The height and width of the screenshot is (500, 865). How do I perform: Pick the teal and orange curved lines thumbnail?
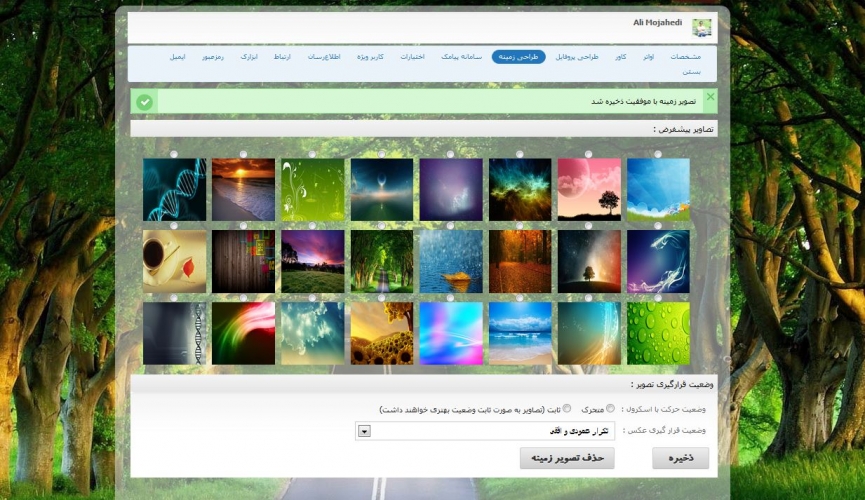(589, 333)
